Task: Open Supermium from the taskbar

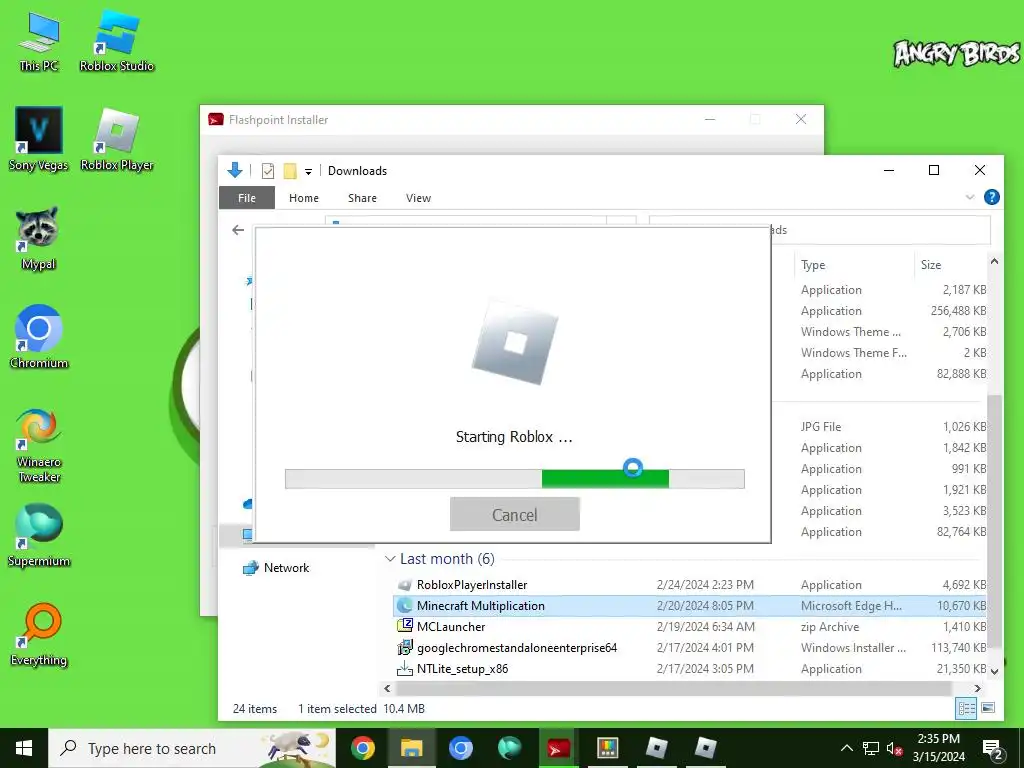Action: pos(509,748)
